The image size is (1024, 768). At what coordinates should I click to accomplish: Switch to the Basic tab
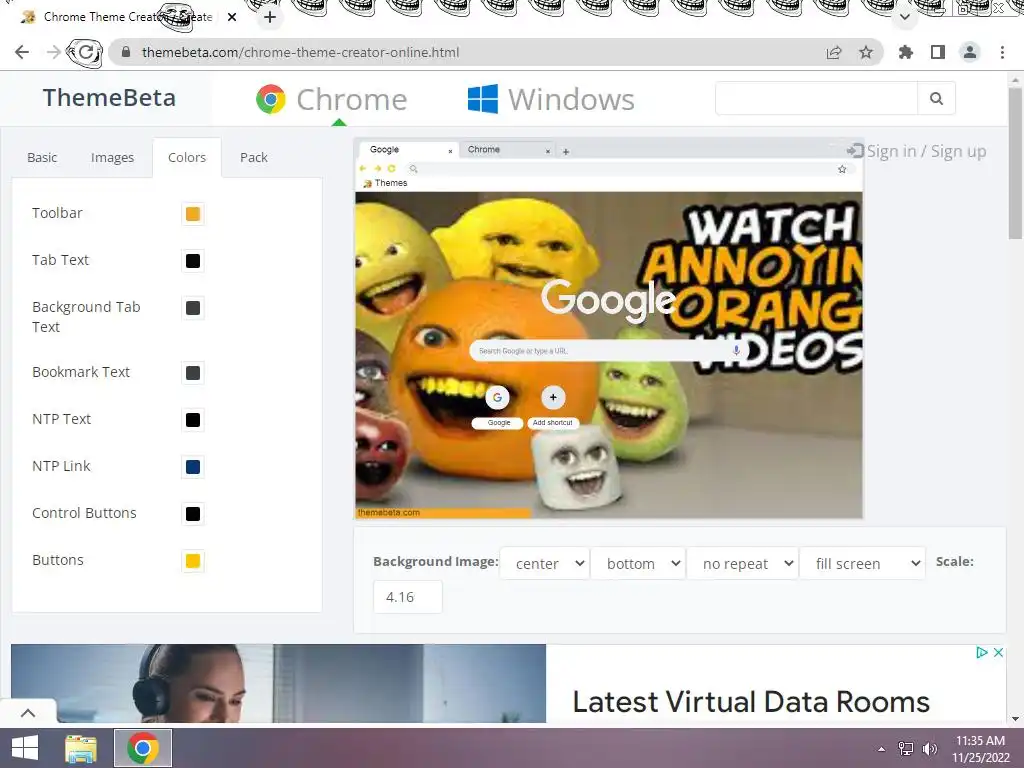[x=42, y=157]
